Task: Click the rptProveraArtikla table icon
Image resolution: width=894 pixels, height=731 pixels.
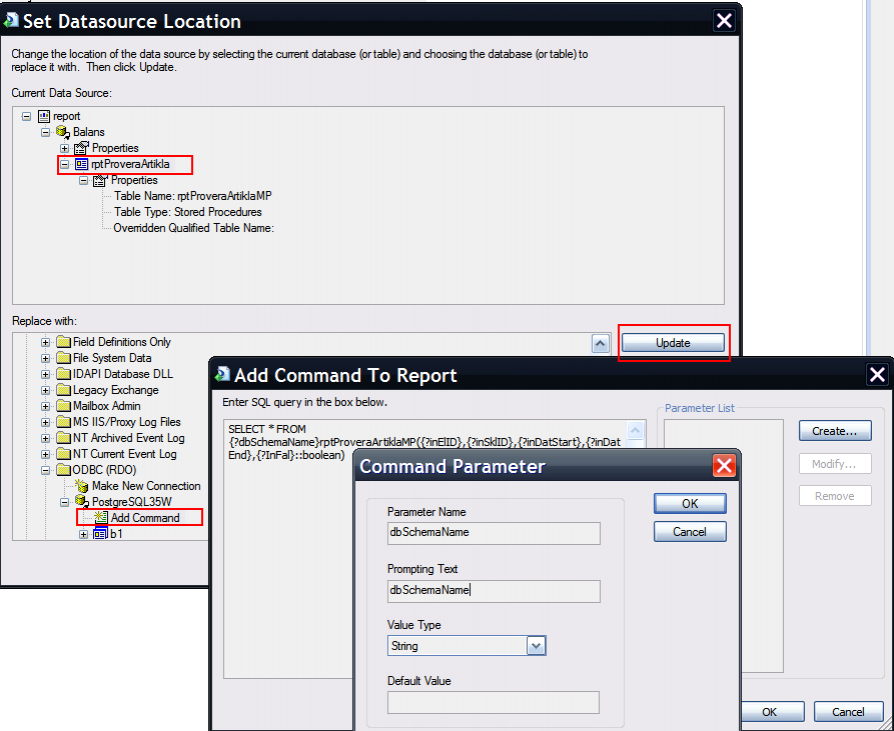Action: click(x=82, y=164)
